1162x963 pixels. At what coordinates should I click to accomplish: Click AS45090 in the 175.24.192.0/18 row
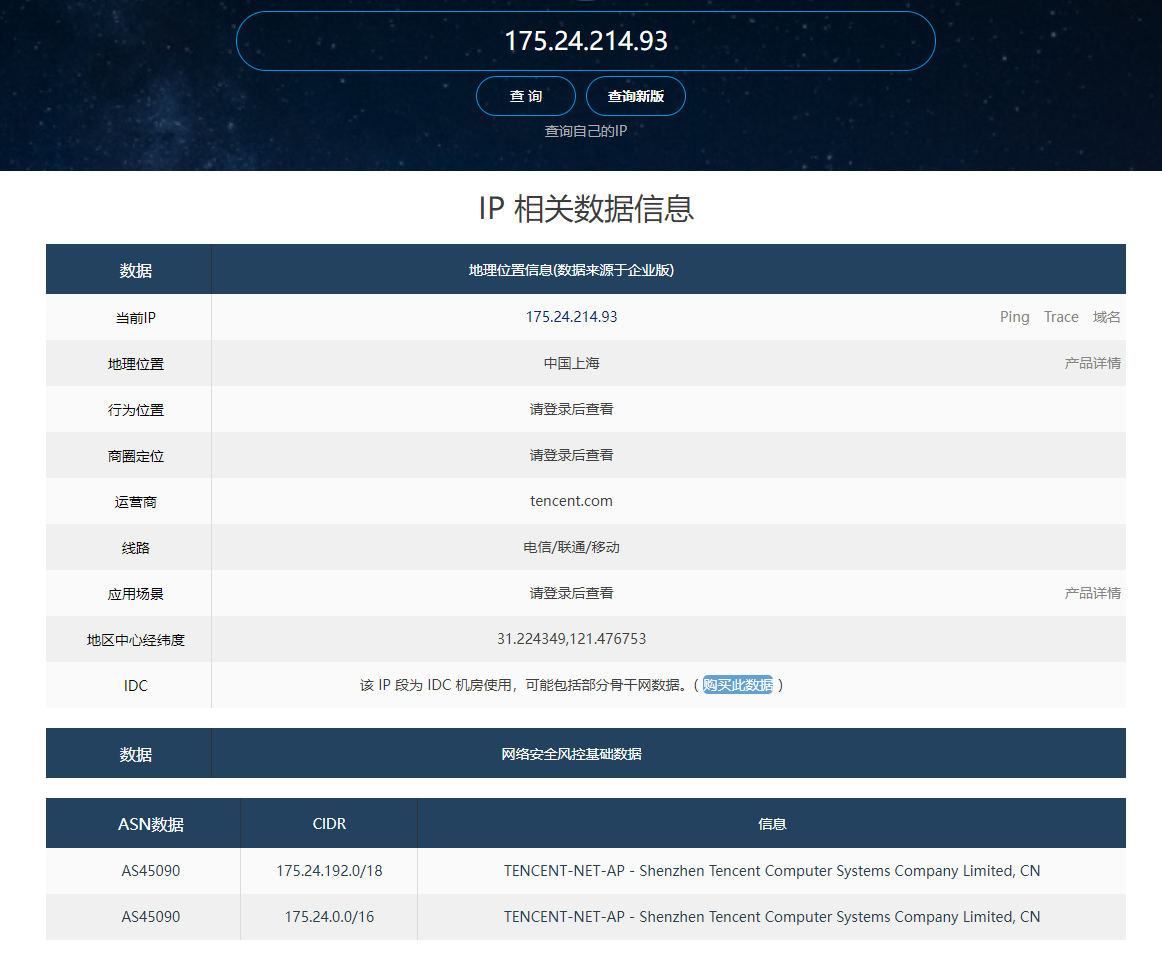(151, 871)
